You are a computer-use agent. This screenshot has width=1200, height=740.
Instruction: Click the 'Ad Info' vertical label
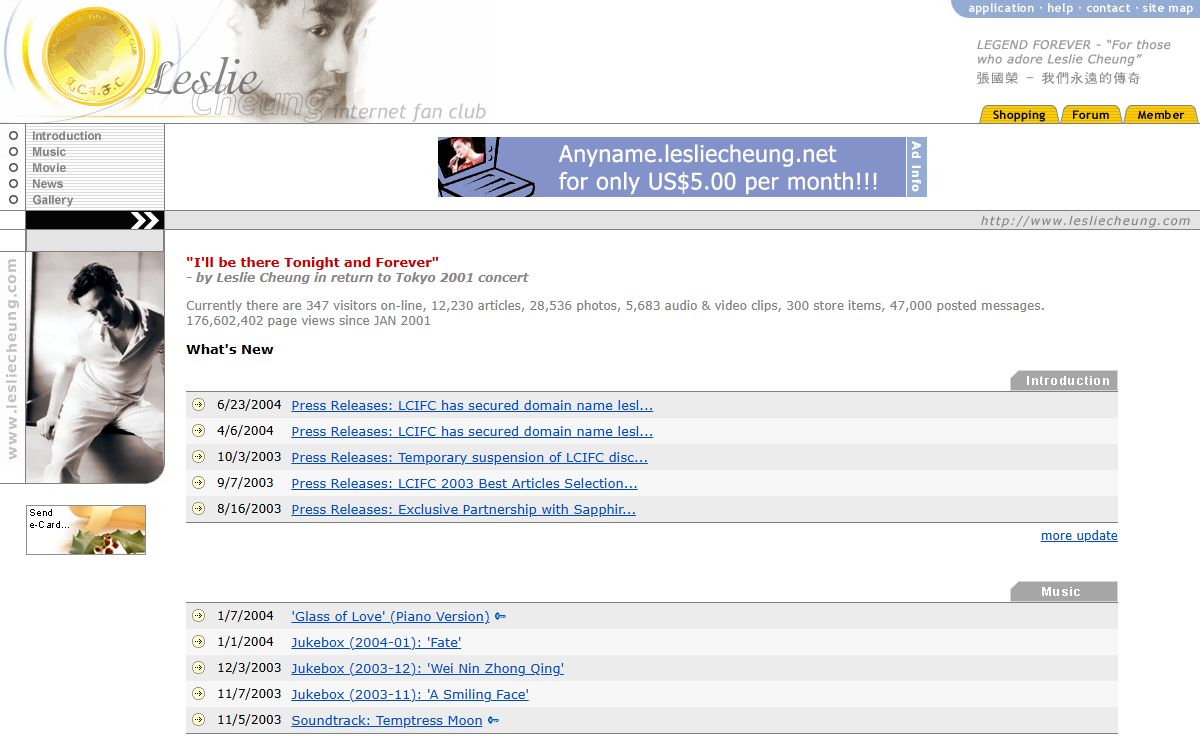(x=916, y=167)
